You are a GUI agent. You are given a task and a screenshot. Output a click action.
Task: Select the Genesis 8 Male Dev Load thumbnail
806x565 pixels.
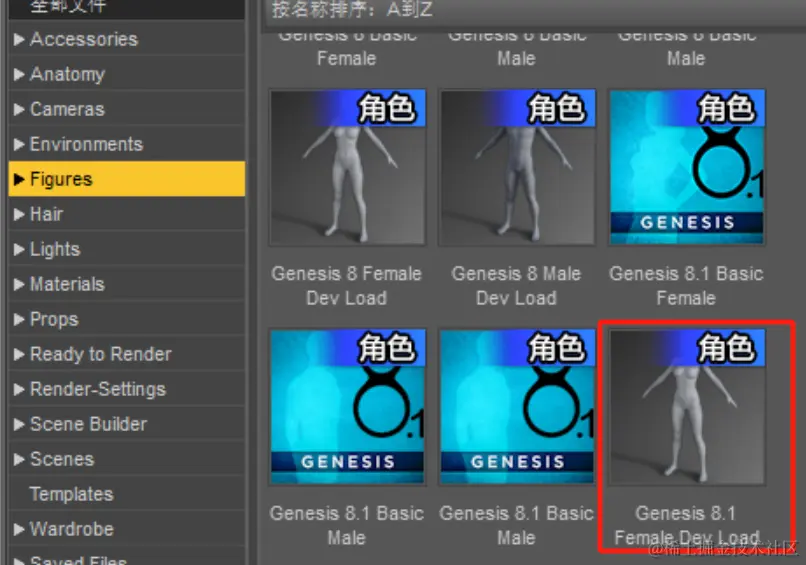pyautogui.click(x=517, y=168)
